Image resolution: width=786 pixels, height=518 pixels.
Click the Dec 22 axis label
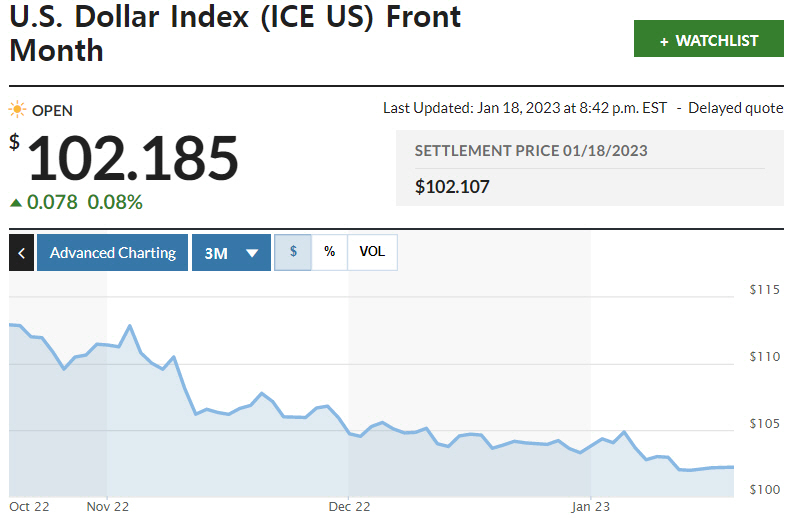[x=349, y=506]
